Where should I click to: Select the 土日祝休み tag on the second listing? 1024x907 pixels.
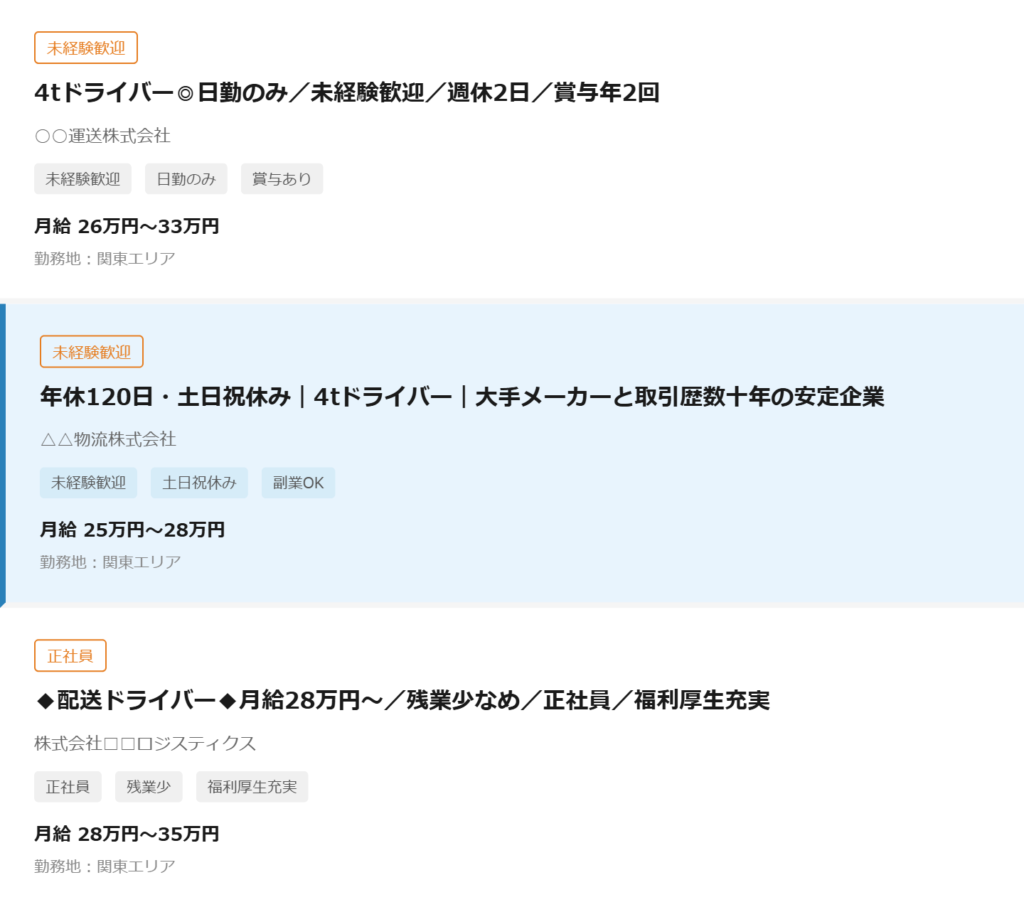click(x=198, y=482)
